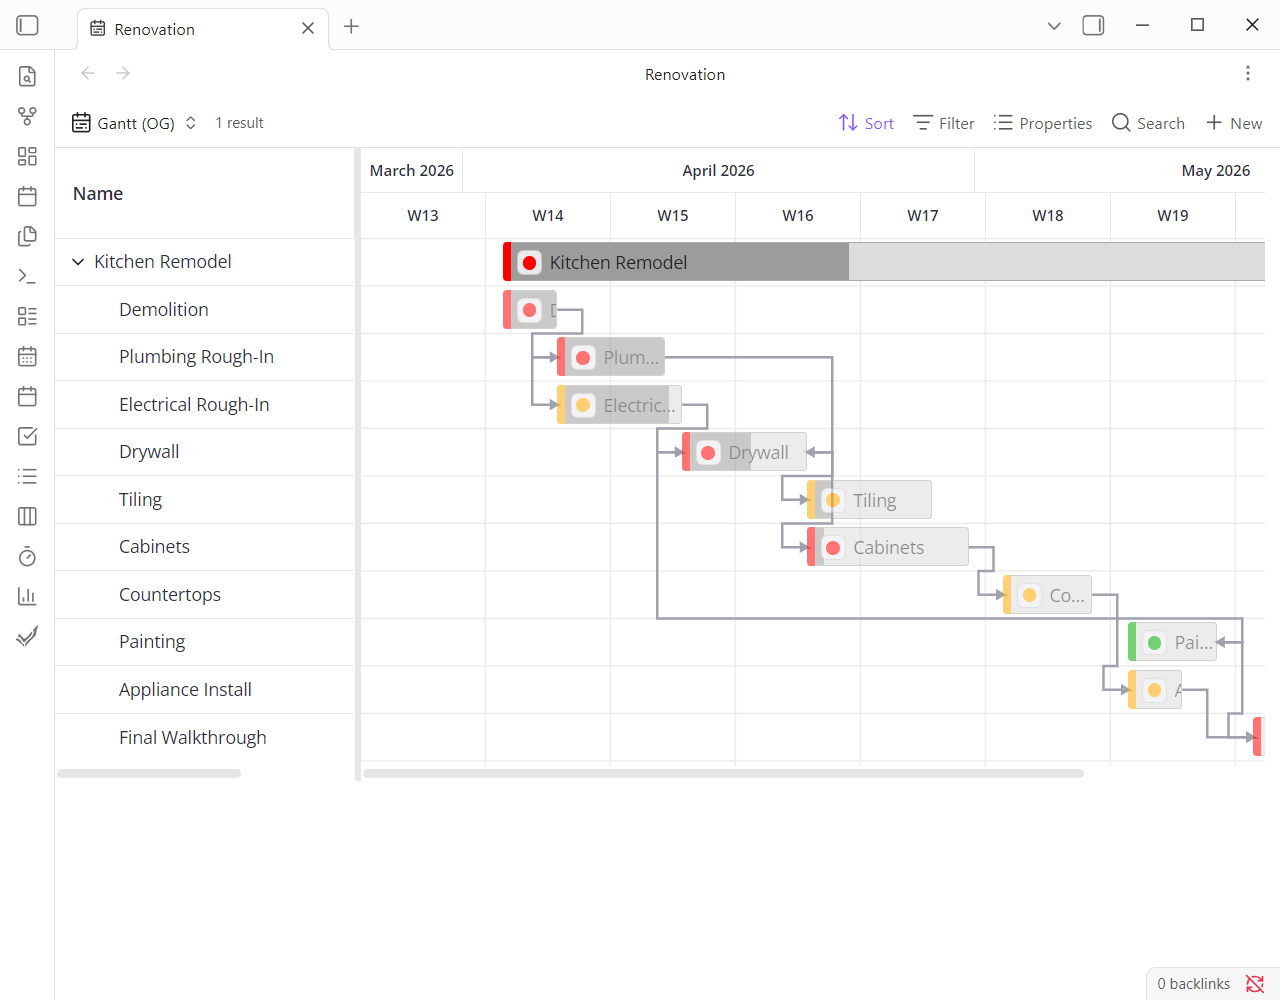Click the Appliance Install task bar

(1155, 690)
